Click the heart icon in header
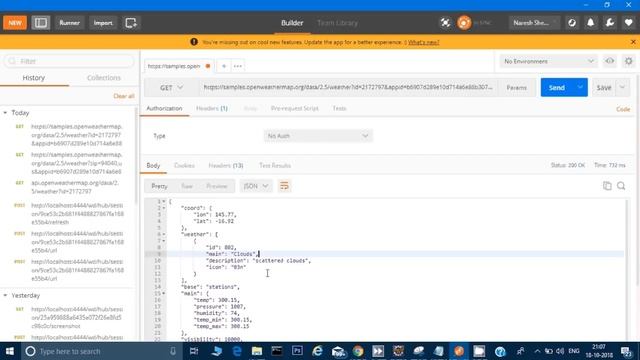Screen dimensions: 640x360 point(629,23)
